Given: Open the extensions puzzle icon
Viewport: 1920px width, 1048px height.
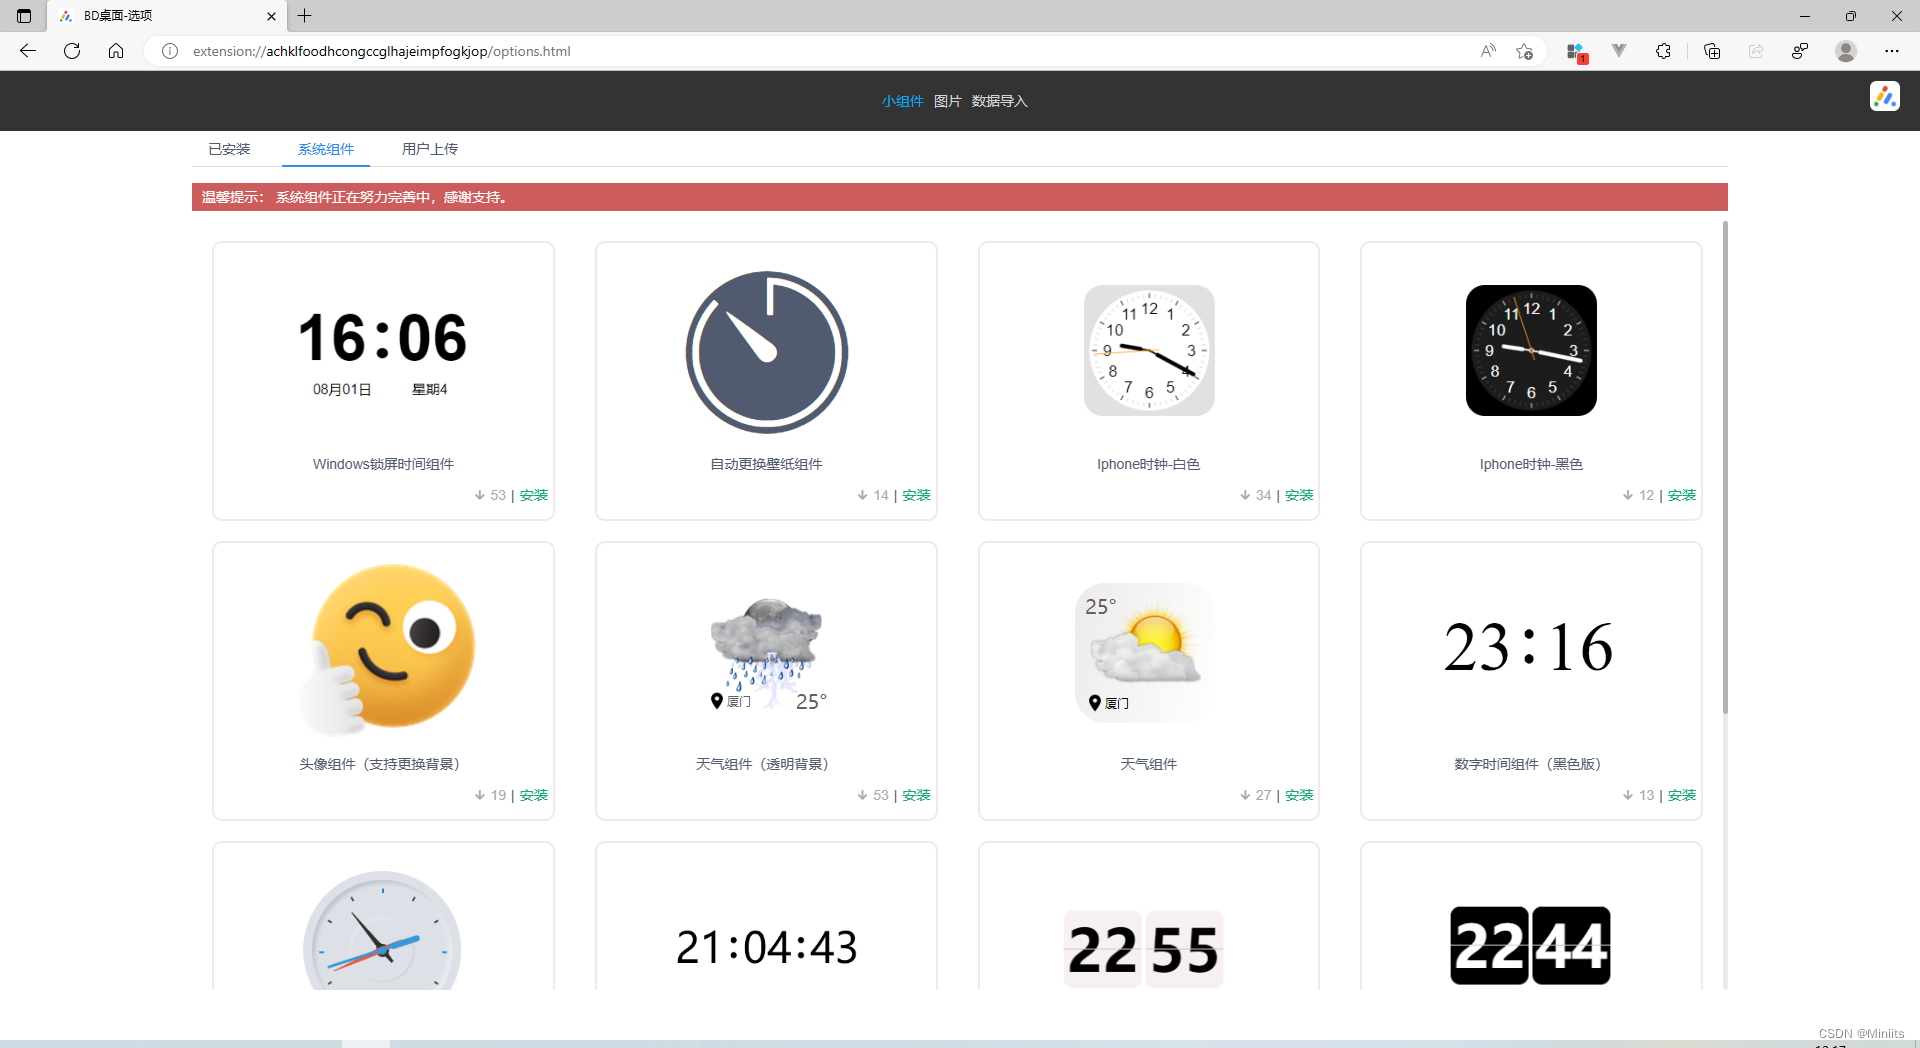Looking at the screenshot, I should click(1663, 51).
